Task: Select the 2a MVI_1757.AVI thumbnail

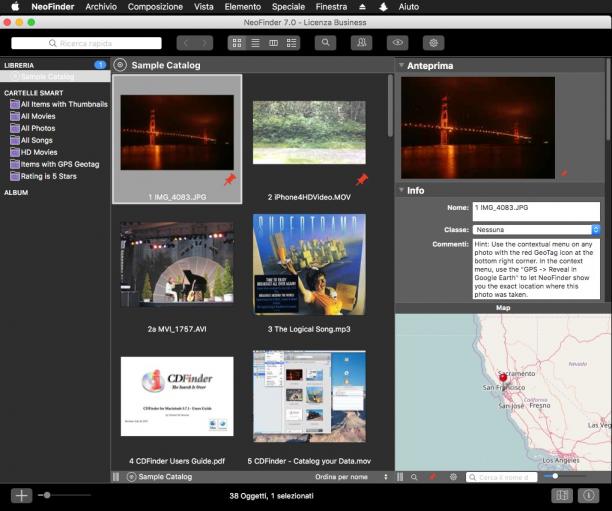Action: point(177,263)
